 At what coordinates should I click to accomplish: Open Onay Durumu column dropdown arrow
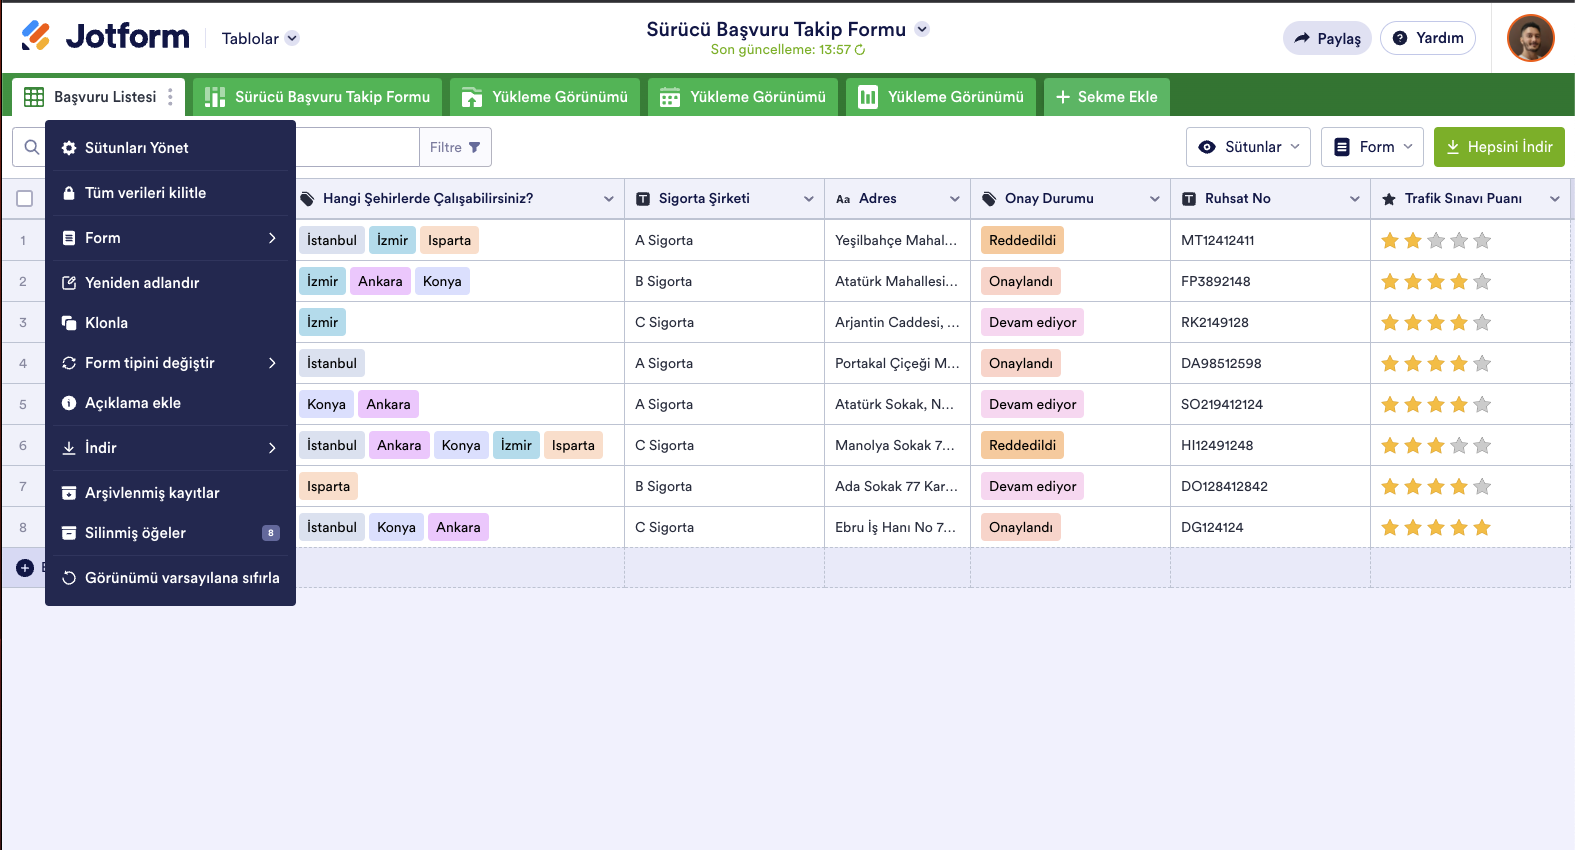[1155, 199]
